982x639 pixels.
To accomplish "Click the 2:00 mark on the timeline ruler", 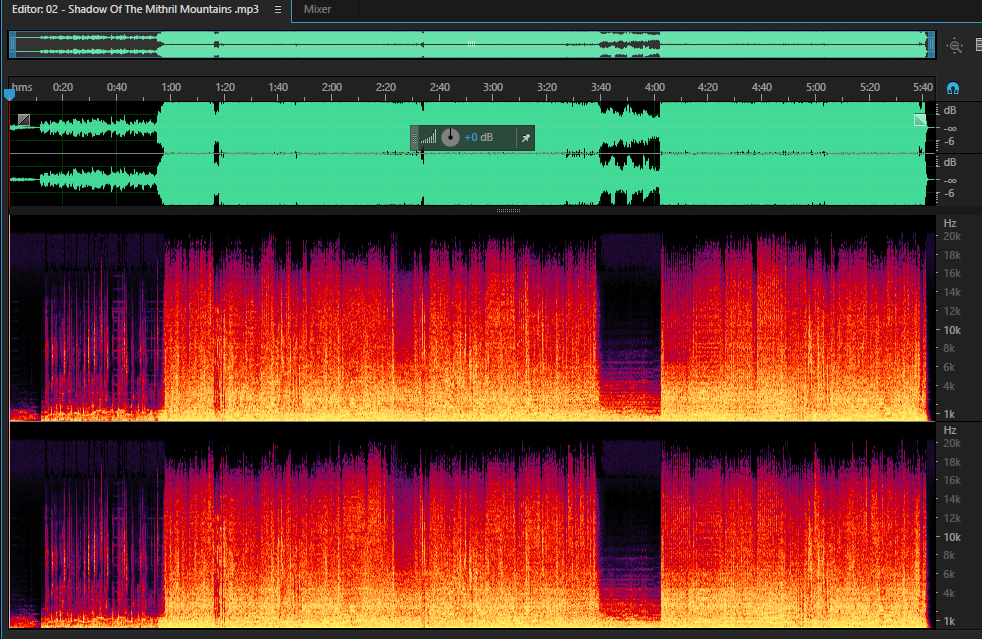I will click(332, 87).
